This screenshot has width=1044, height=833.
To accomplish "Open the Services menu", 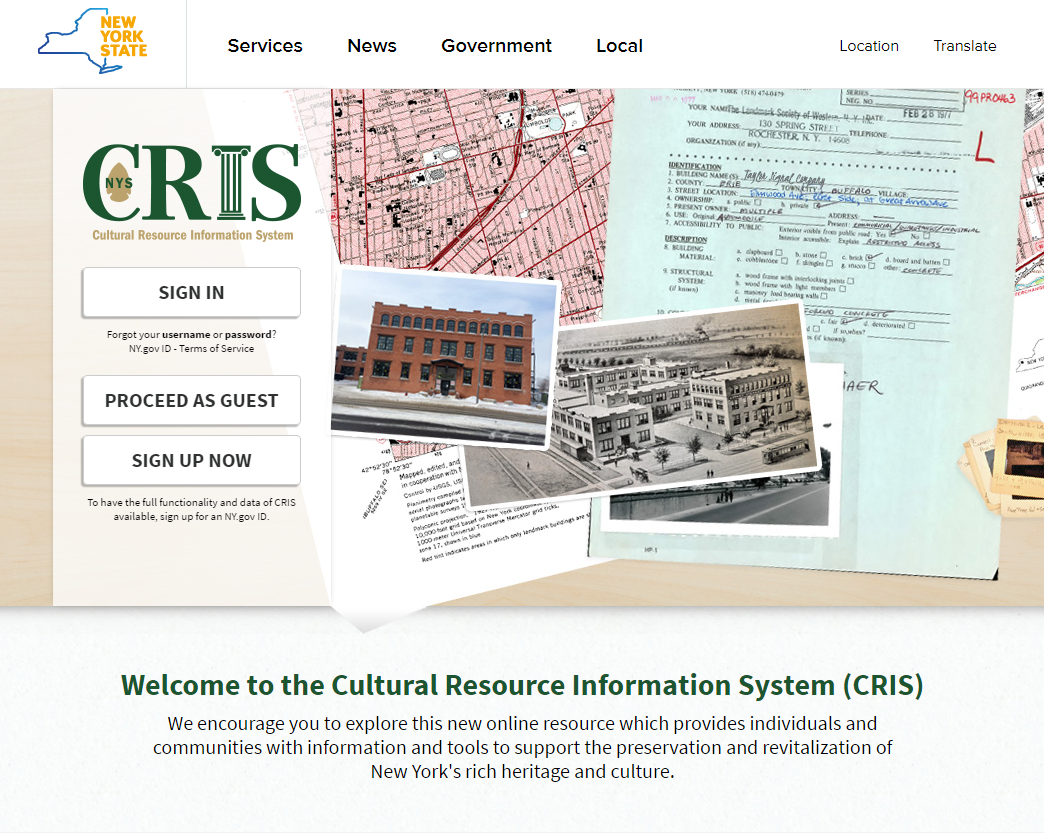I will (x=265, y=46).
